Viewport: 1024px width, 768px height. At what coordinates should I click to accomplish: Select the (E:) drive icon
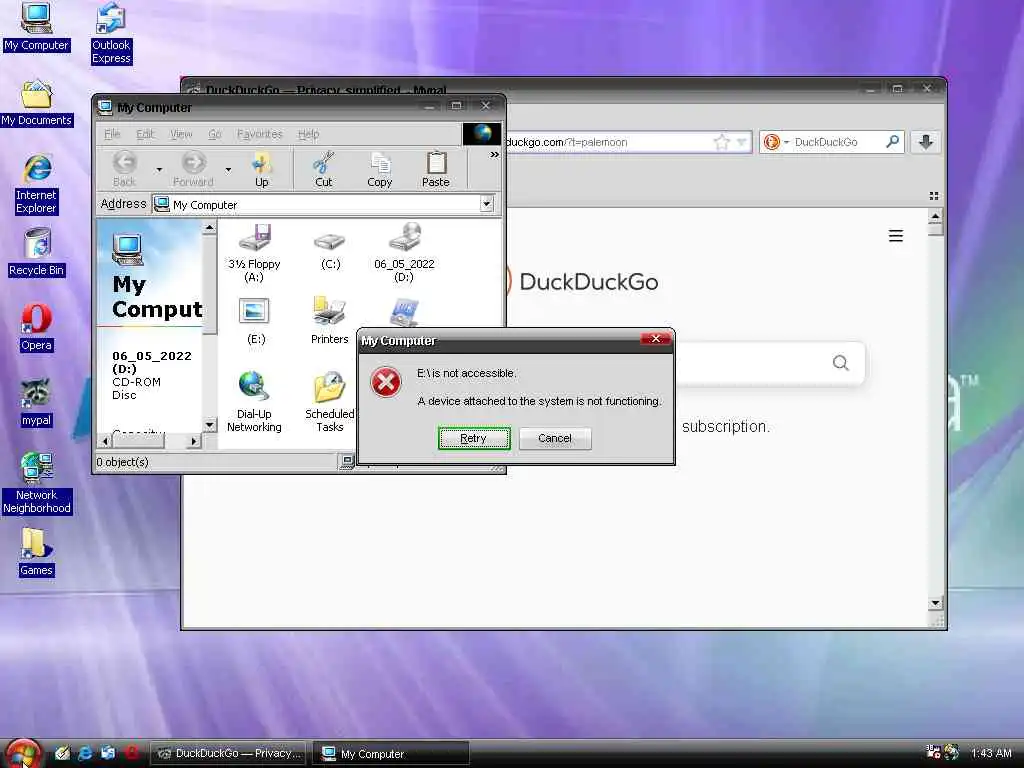255,321
